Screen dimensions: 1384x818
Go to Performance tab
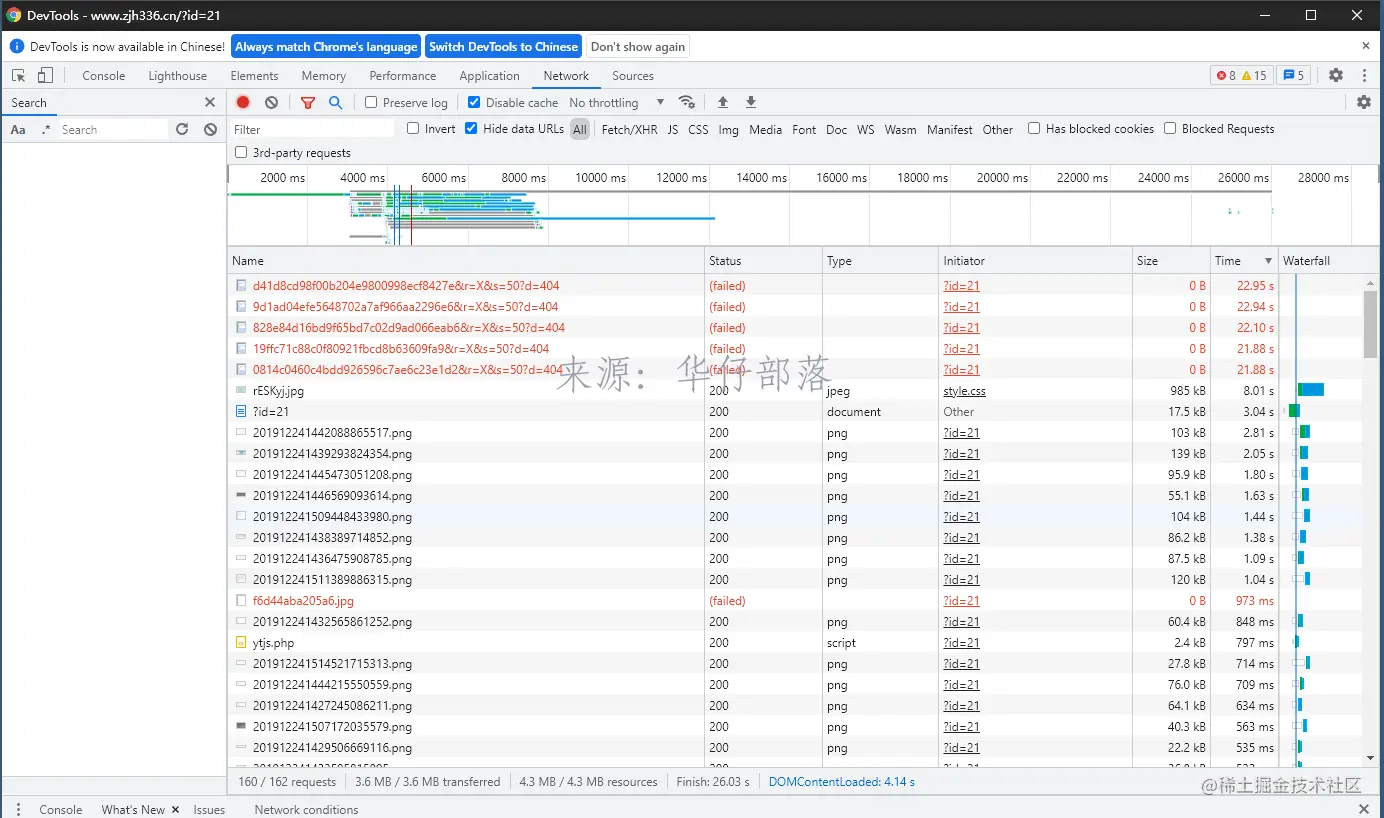pyautogui.click(x=403, y=76)
